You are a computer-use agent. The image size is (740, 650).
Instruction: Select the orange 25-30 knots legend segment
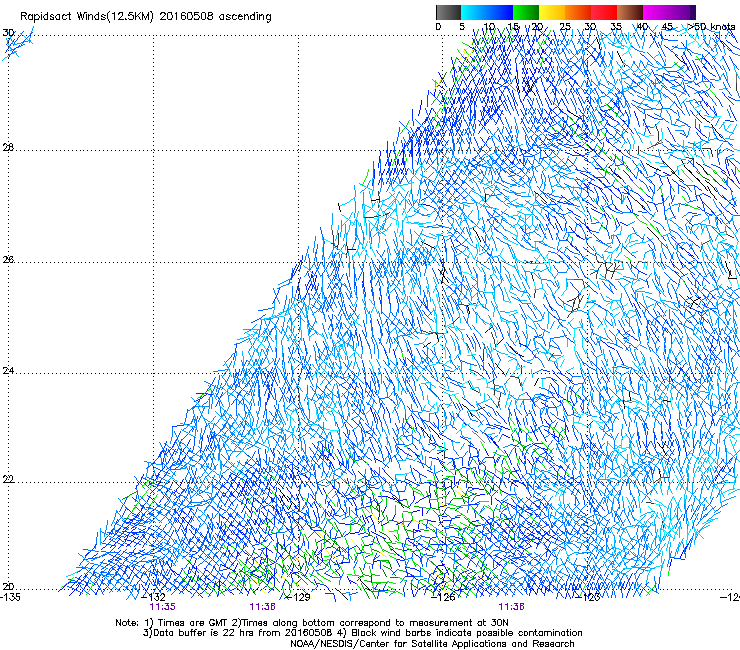pos(578,12)
